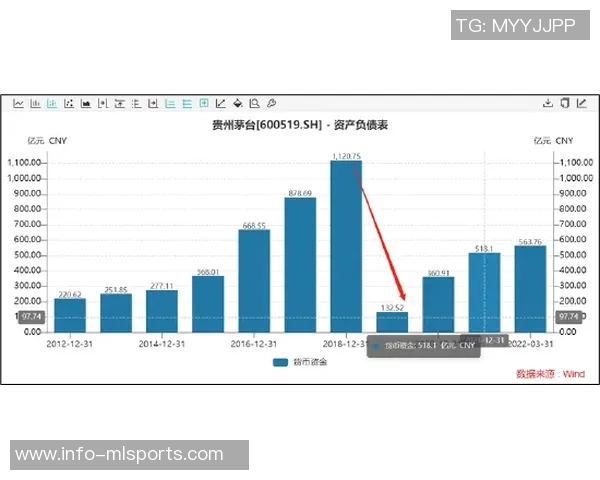Click the bar labeled 368.01
The image size is (600, 480).
point(208,304)
